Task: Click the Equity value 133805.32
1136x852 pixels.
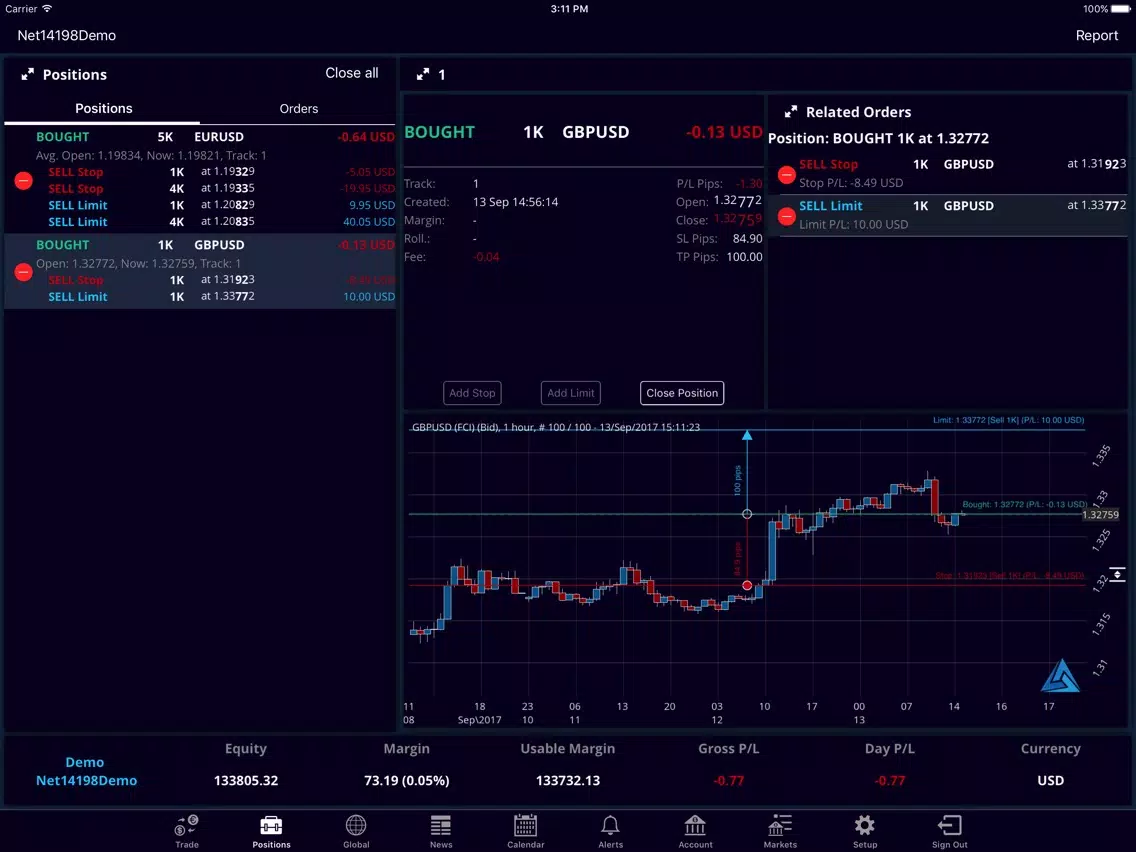Action: pyautogui.click(x=246, y=780)
